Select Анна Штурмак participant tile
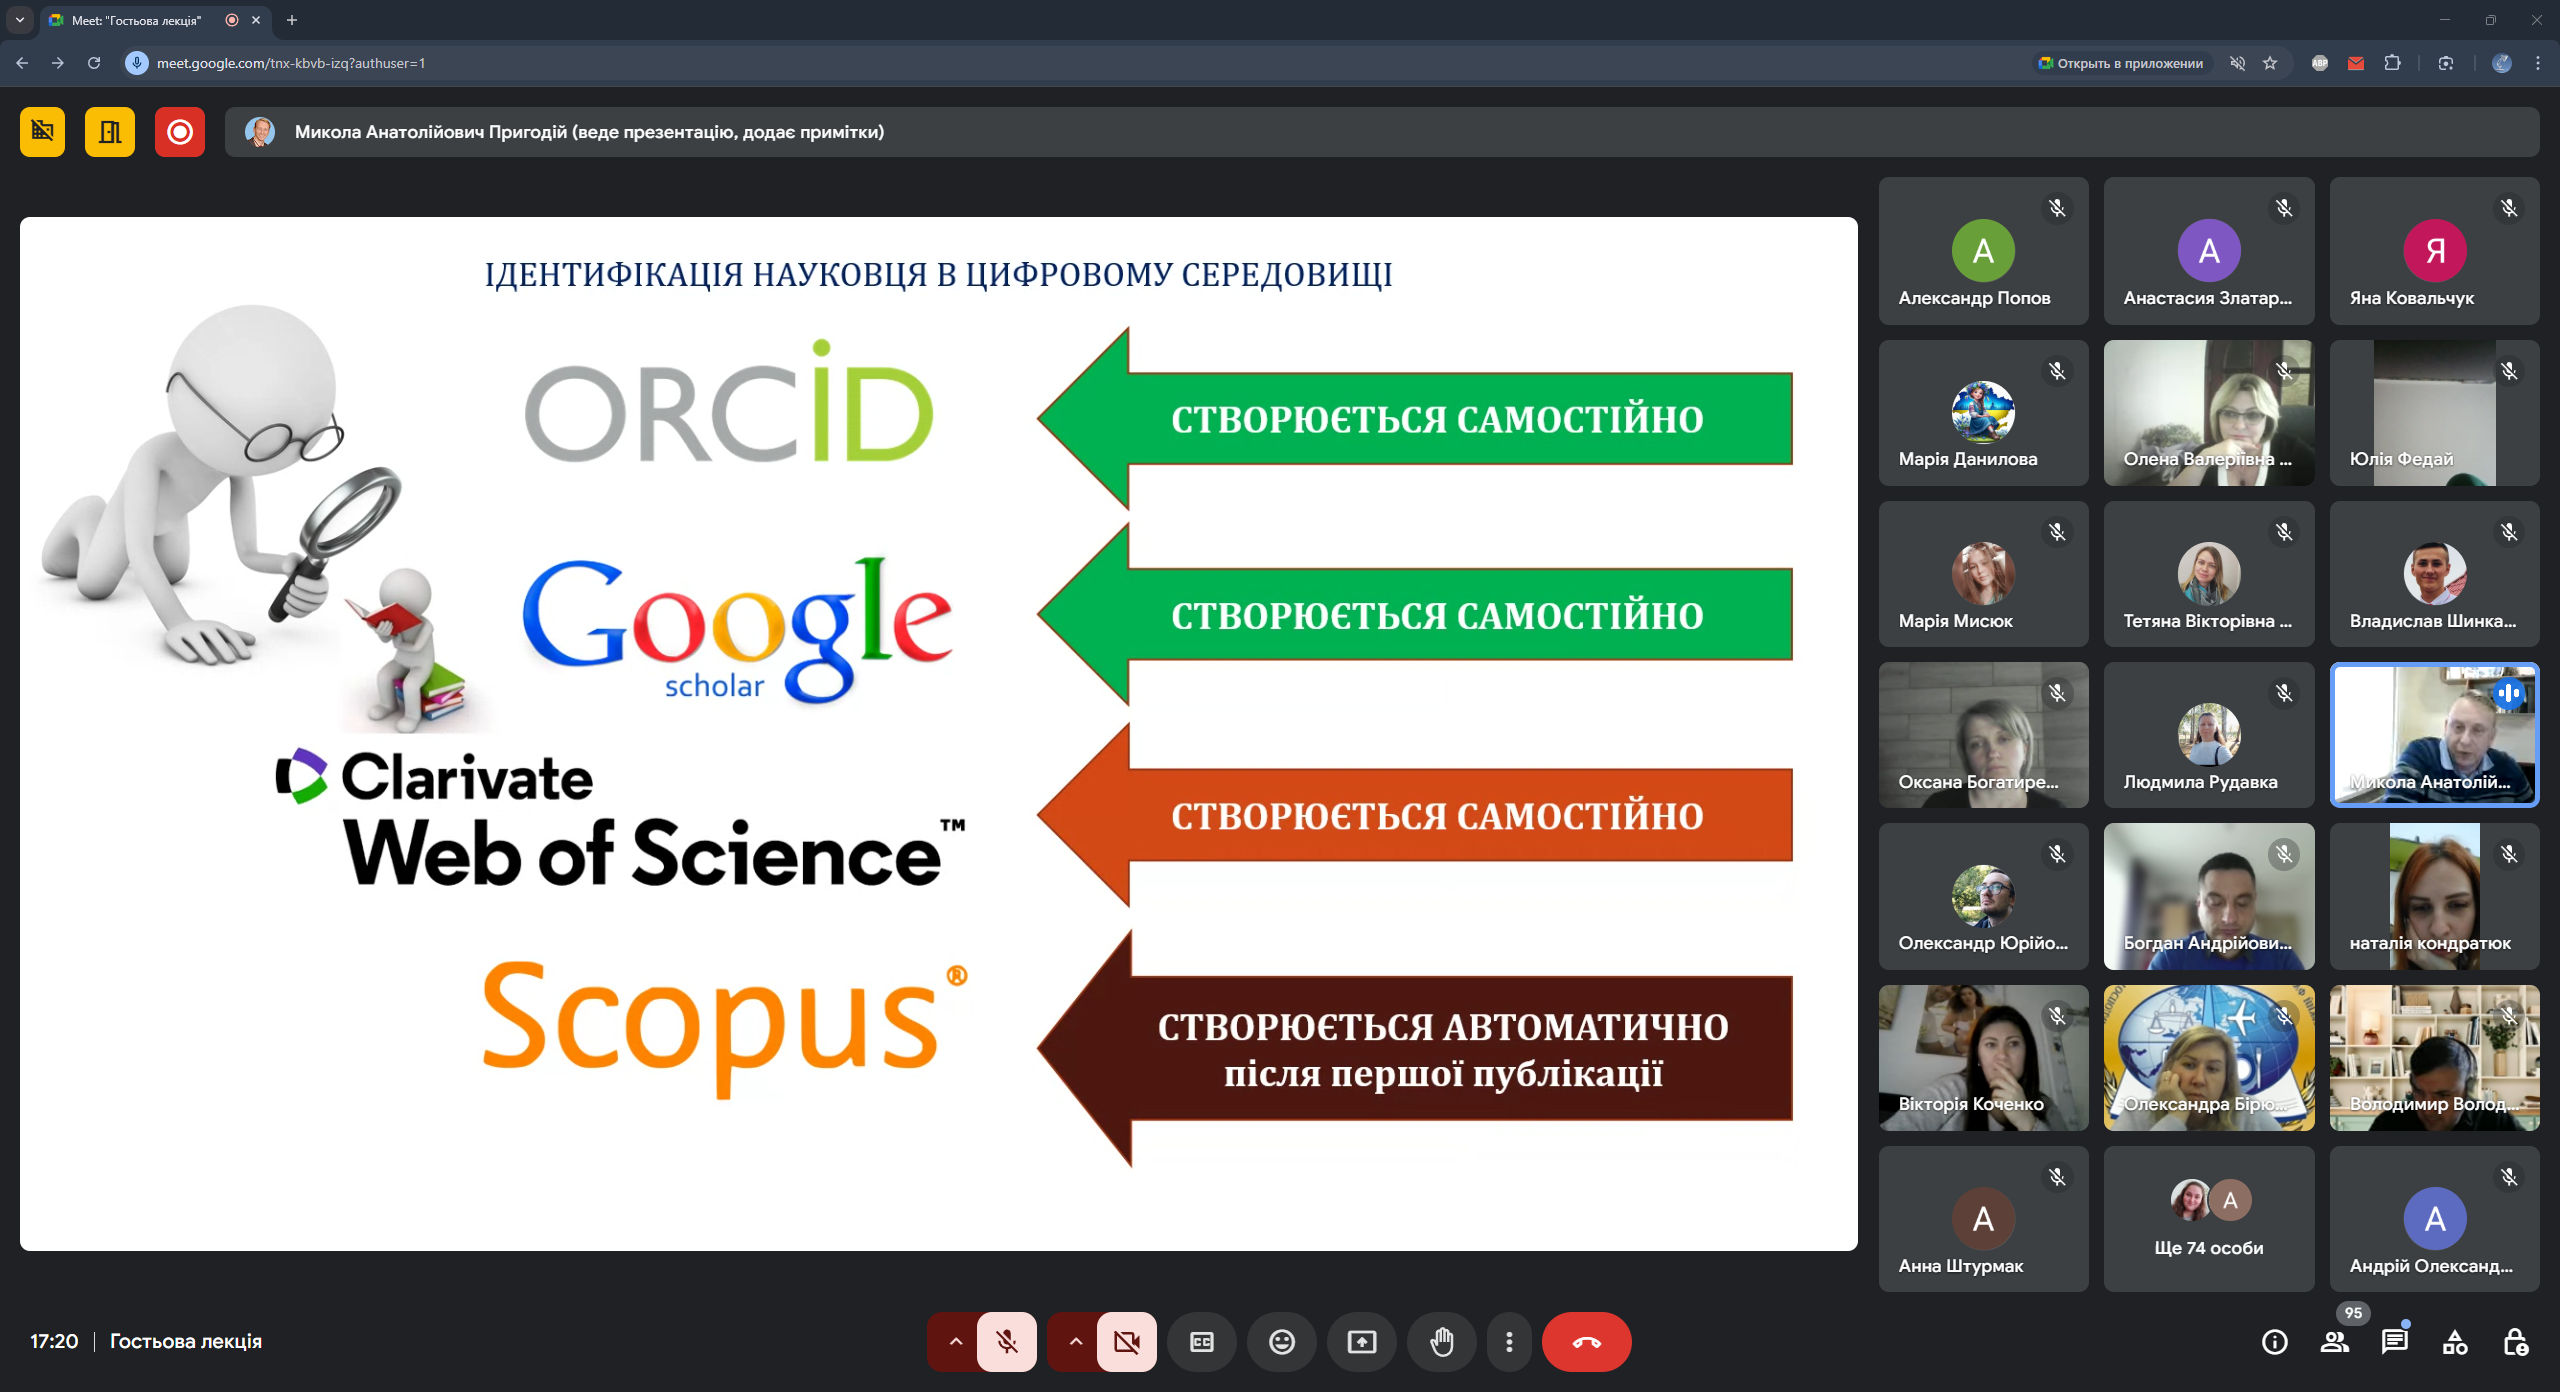The image size is (2560, 1392). [x=1983, y=1219]
